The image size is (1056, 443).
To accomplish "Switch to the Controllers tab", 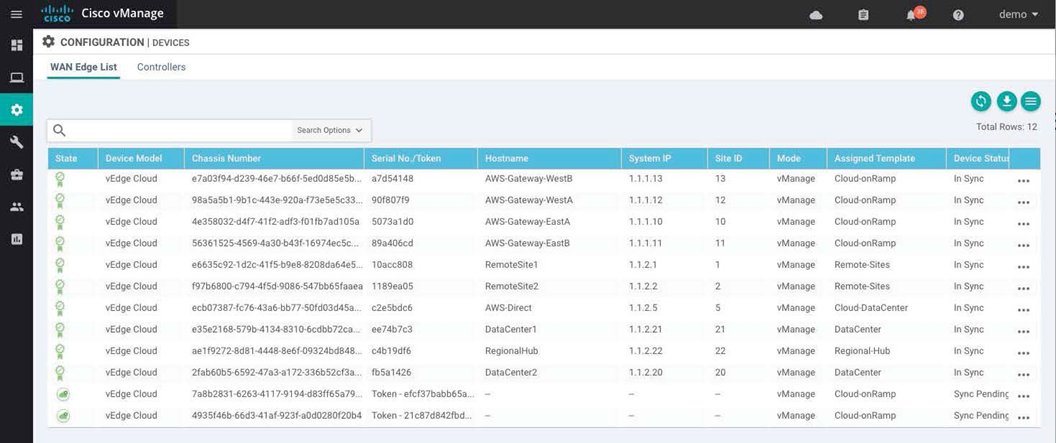I will pos(161,67).
